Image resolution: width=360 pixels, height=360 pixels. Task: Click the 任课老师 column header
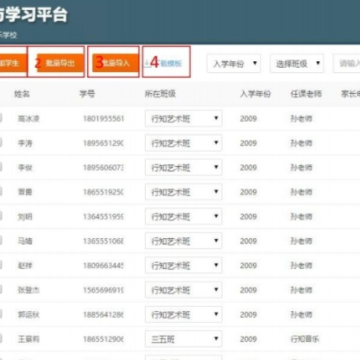[306, 94]
